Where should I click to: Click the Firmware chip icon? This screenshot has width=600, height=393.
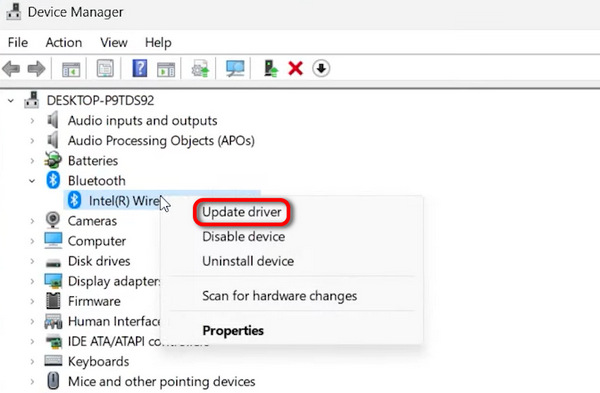53,301
